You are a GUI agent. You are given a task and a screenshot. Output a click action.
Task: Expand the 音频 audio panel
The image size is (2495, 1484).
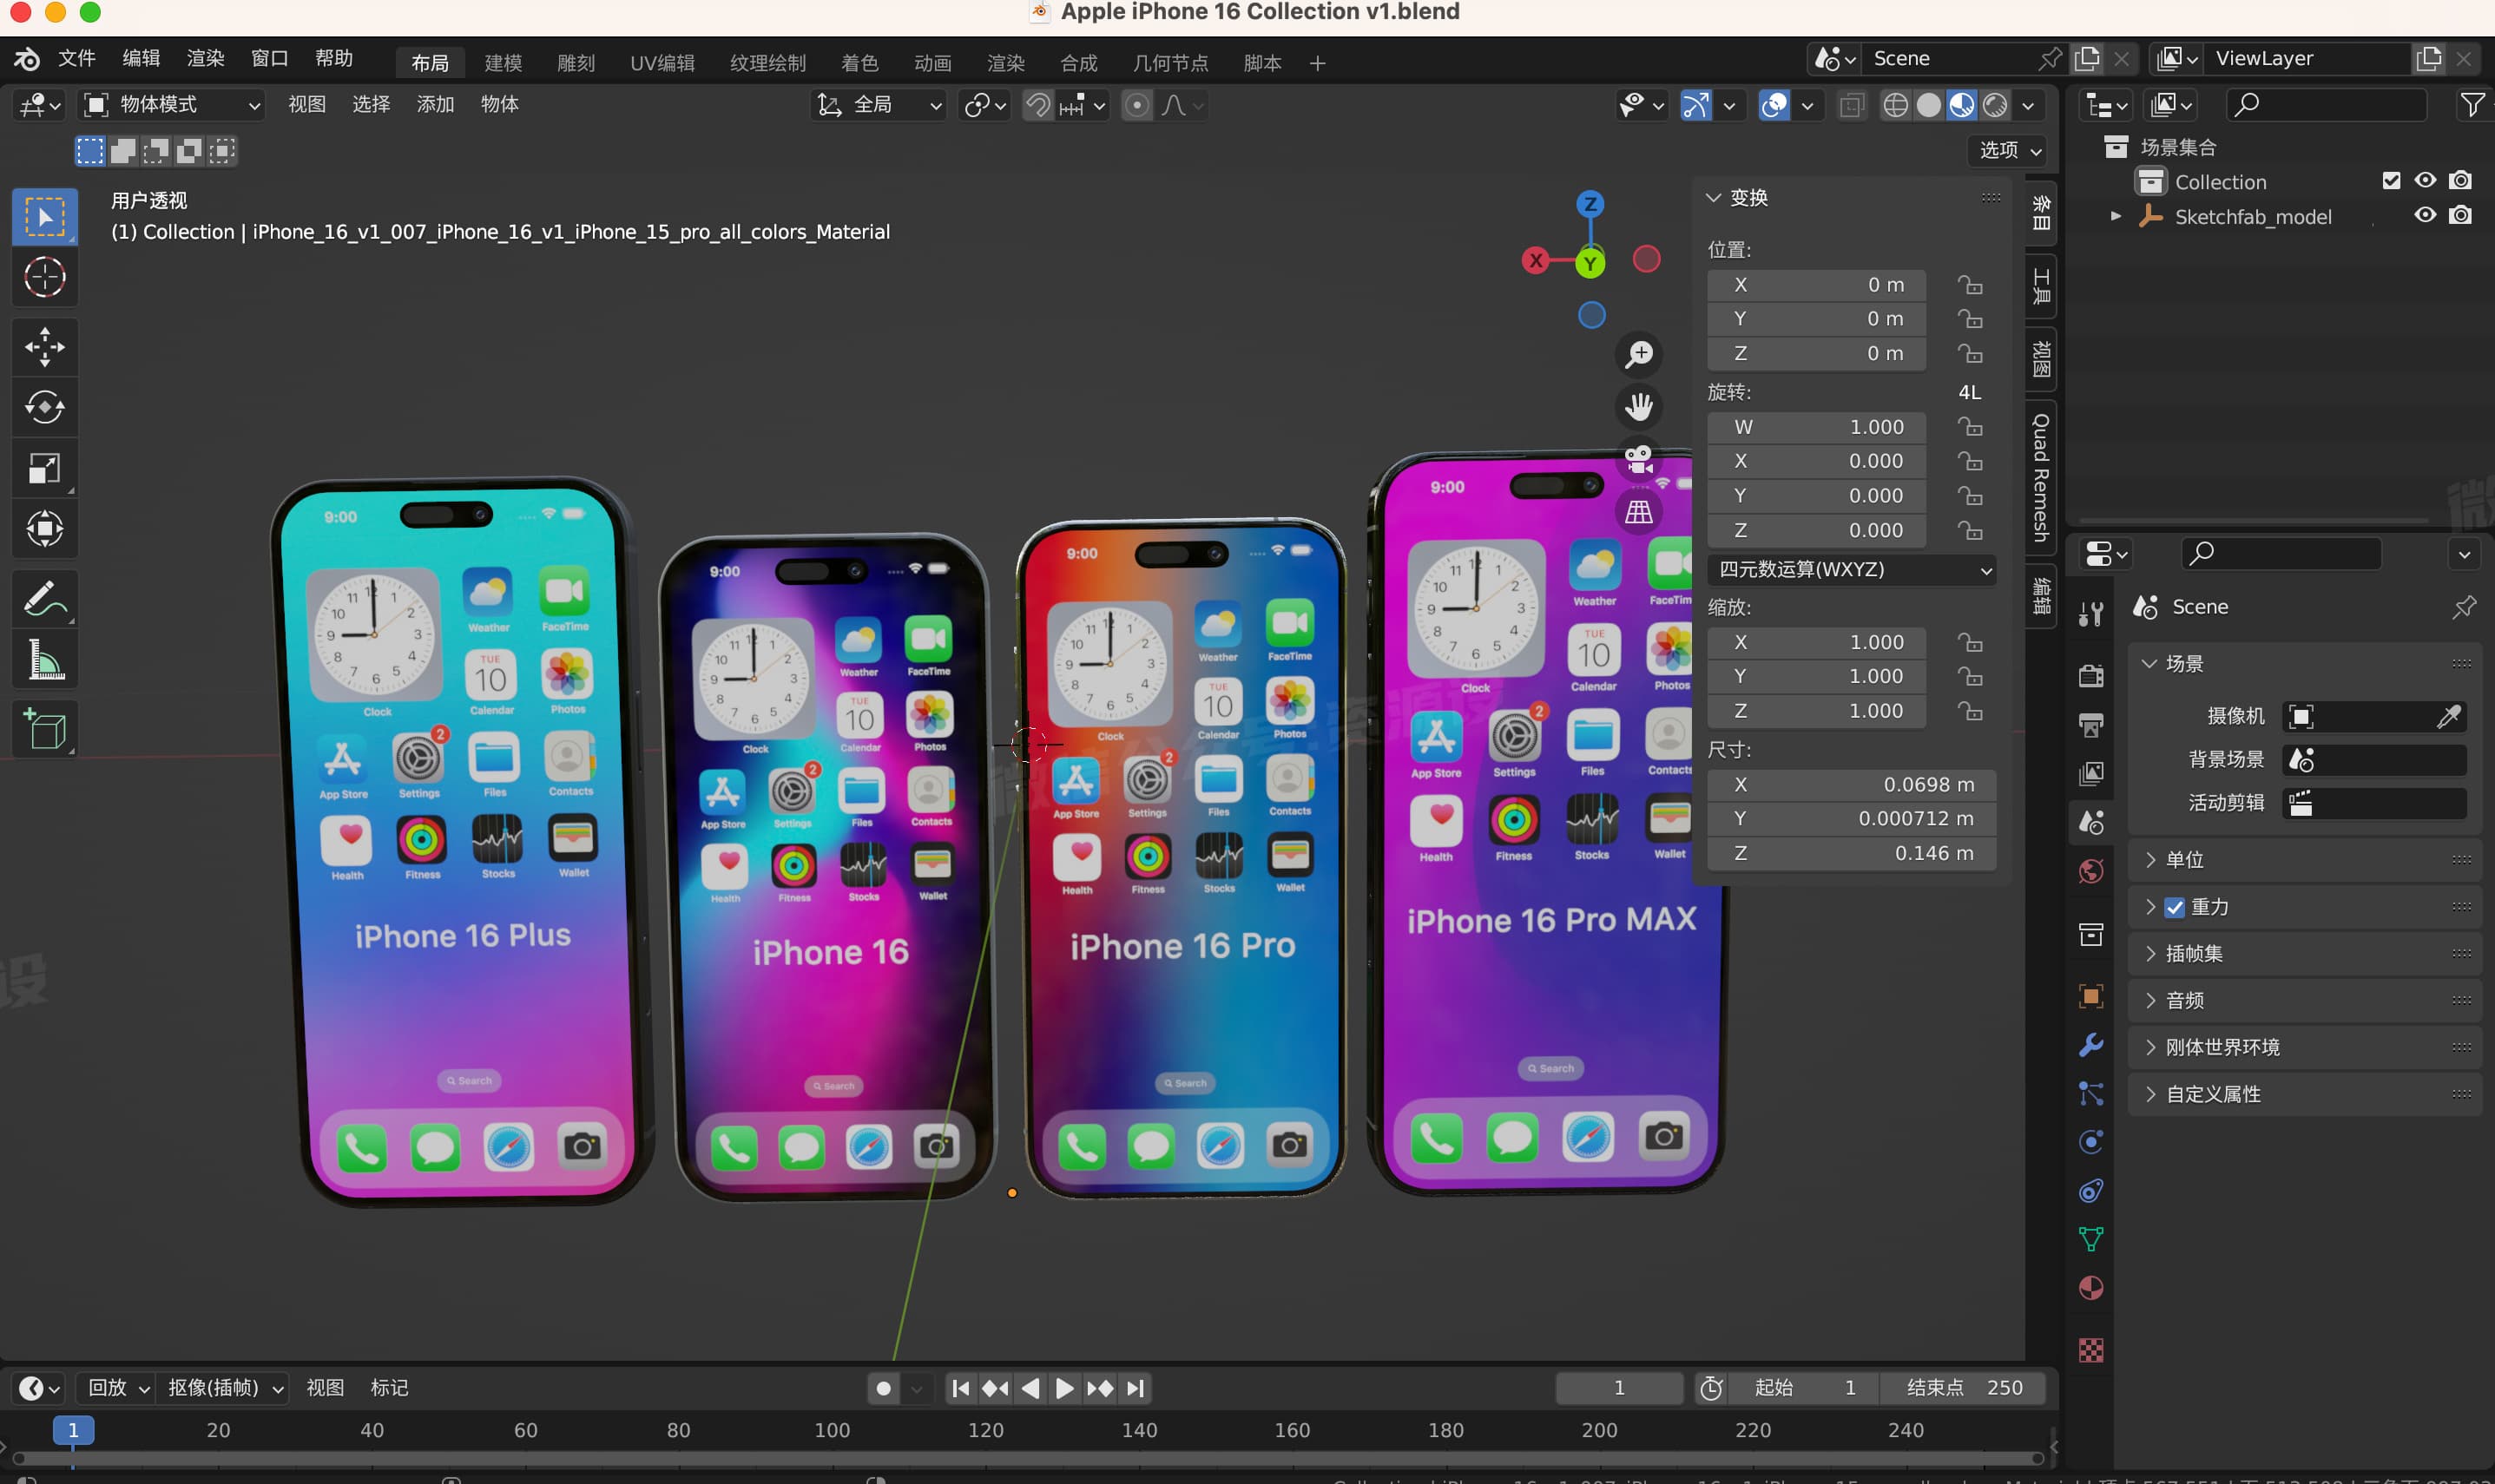click(2304, 1001)
